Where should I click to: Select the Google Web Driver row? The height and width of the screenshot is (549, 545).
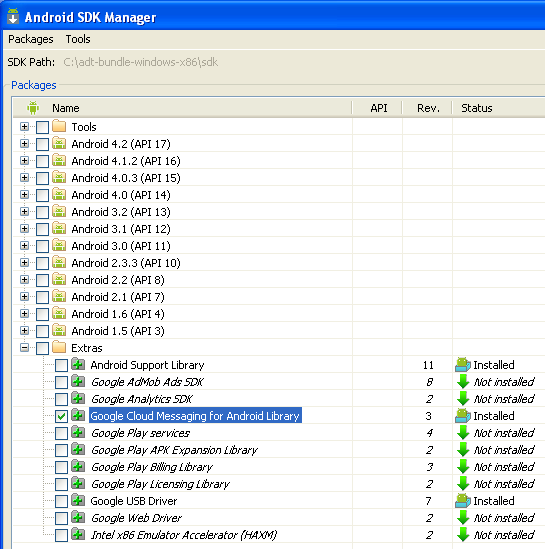click(279, 518)
